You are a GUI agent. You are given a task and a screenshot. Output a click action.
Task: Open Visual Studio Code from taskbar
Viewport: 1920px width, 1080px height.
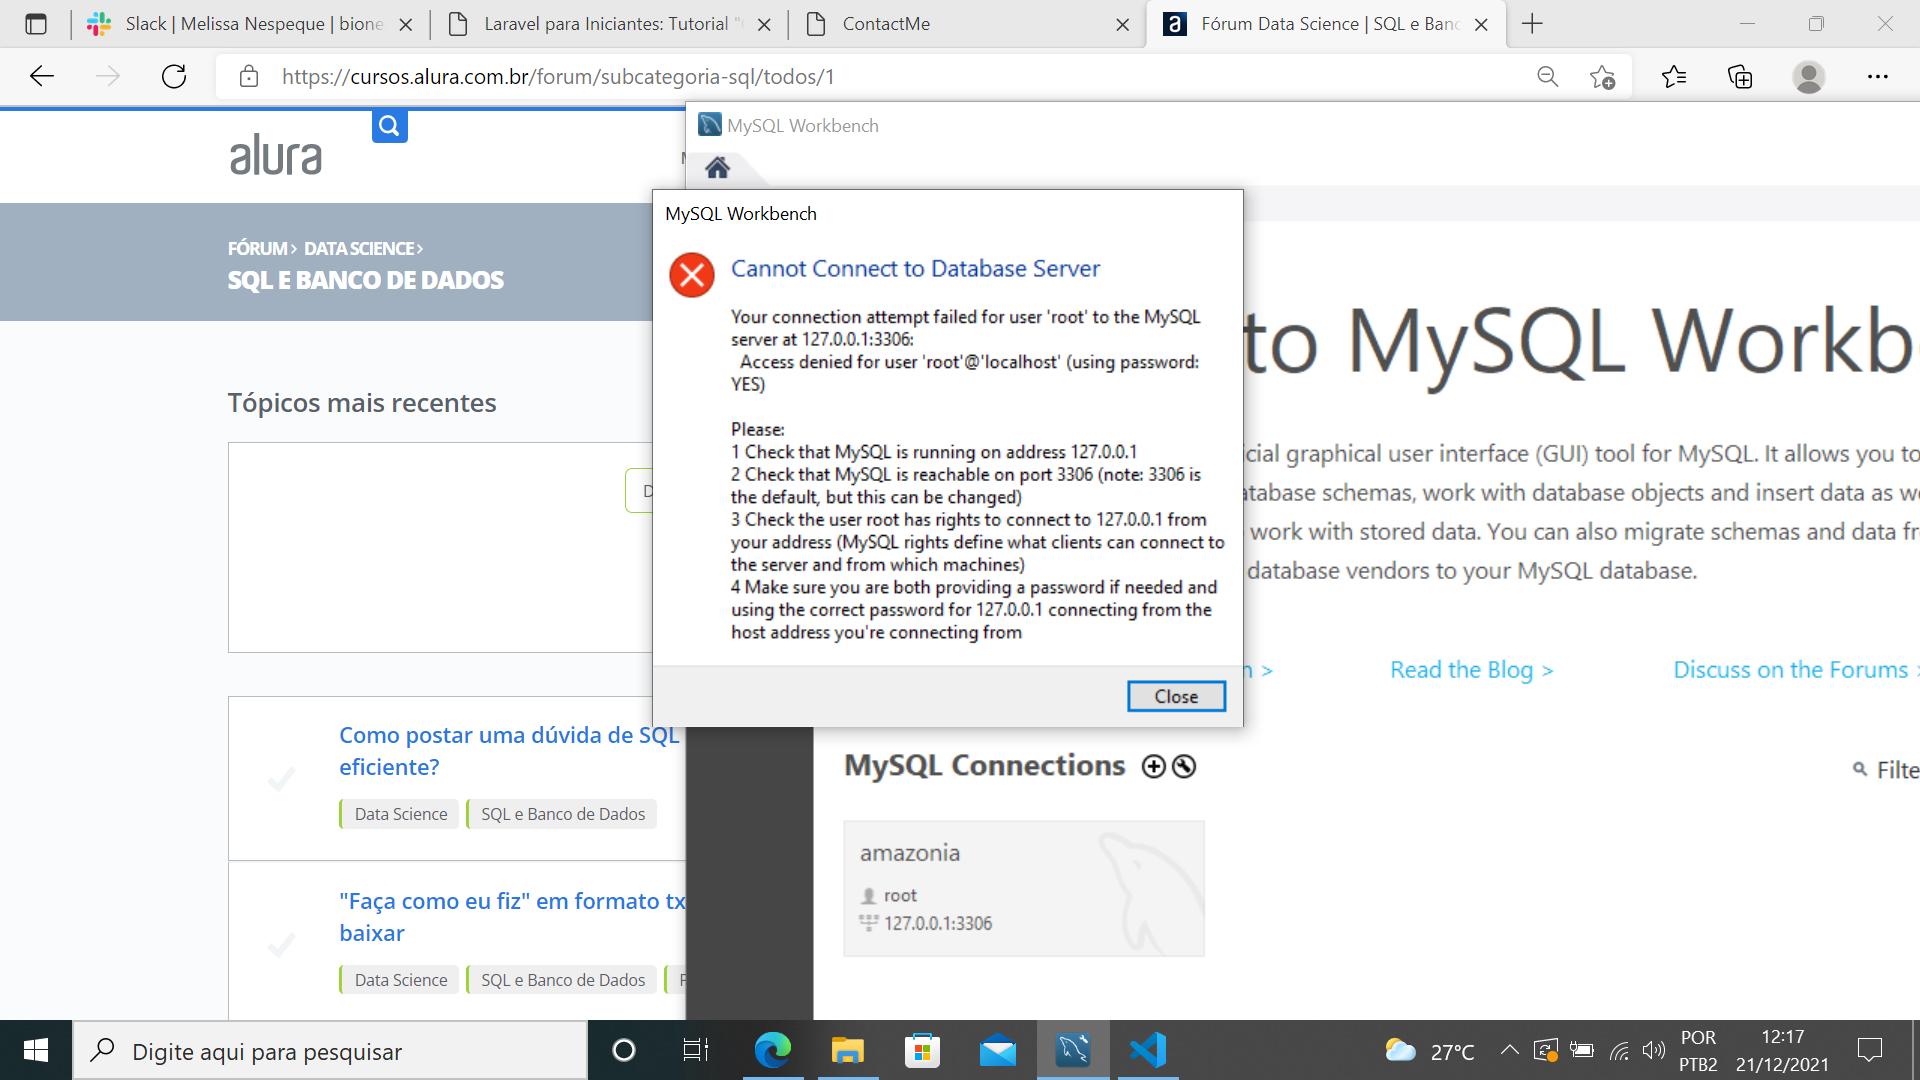[1148, 1050]
